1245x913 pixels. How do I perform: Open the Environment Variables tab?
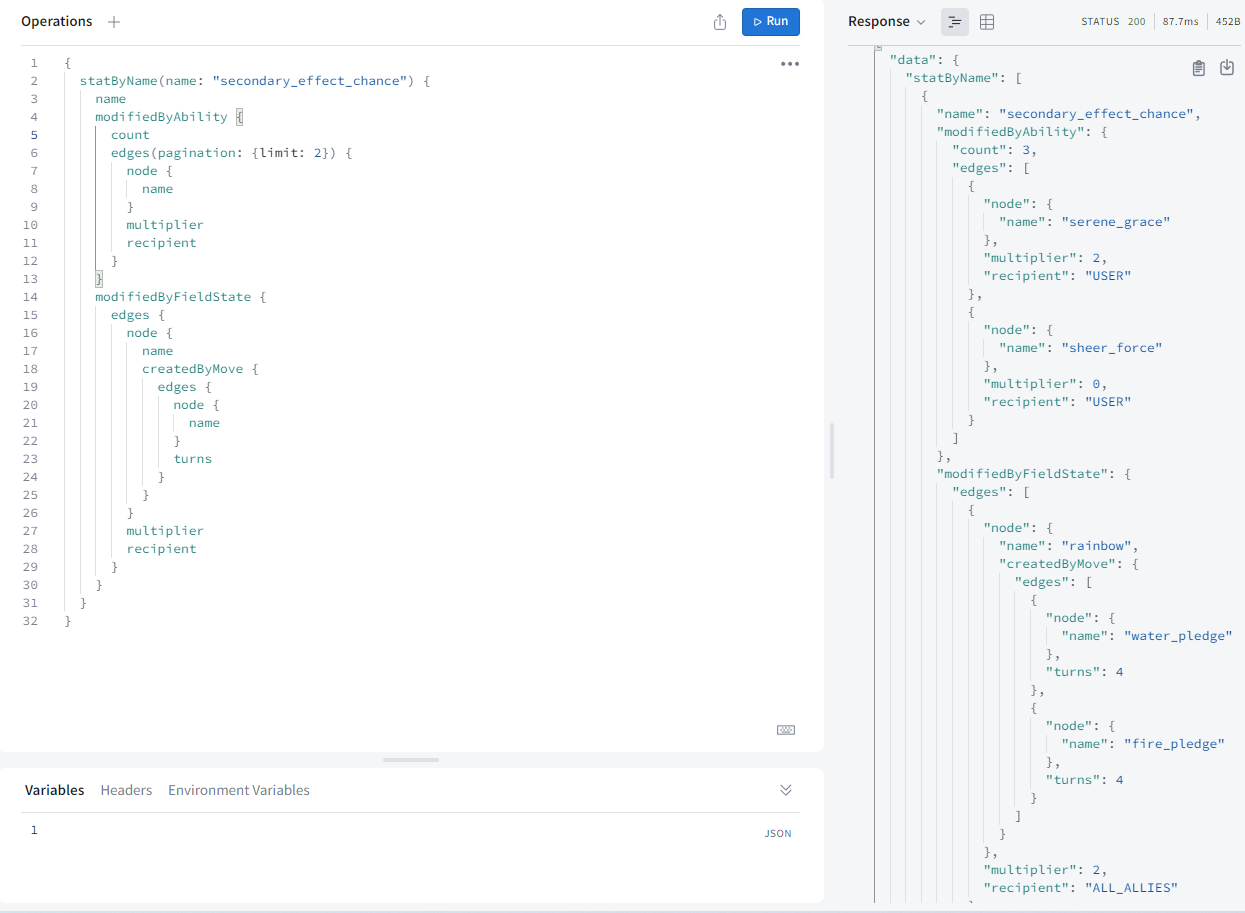[x=239, y=790]
